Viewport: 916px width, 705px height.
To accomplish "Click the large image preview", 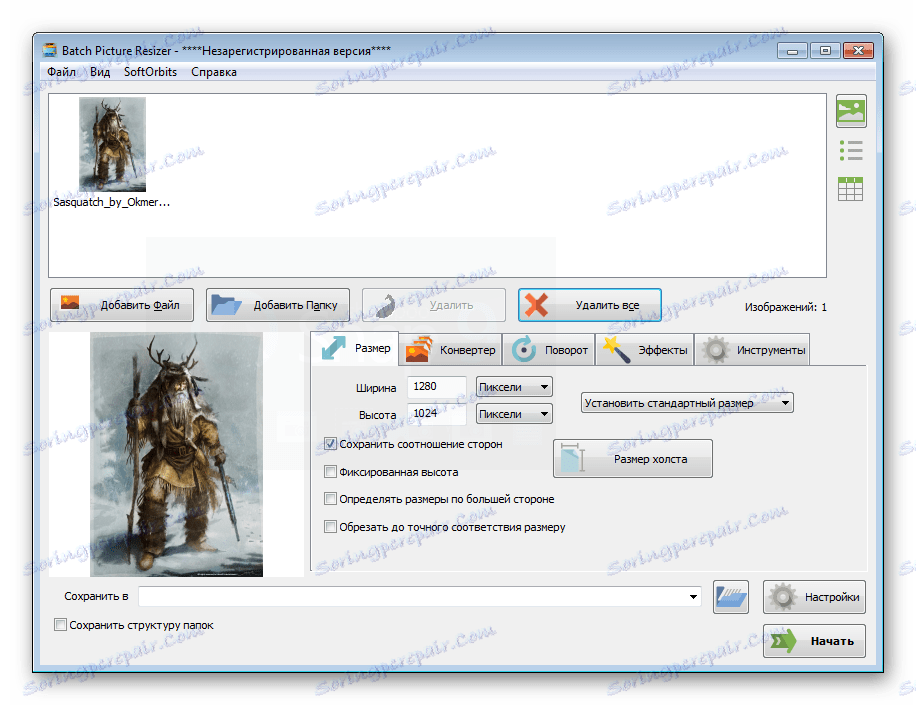I will coord(176,454).
